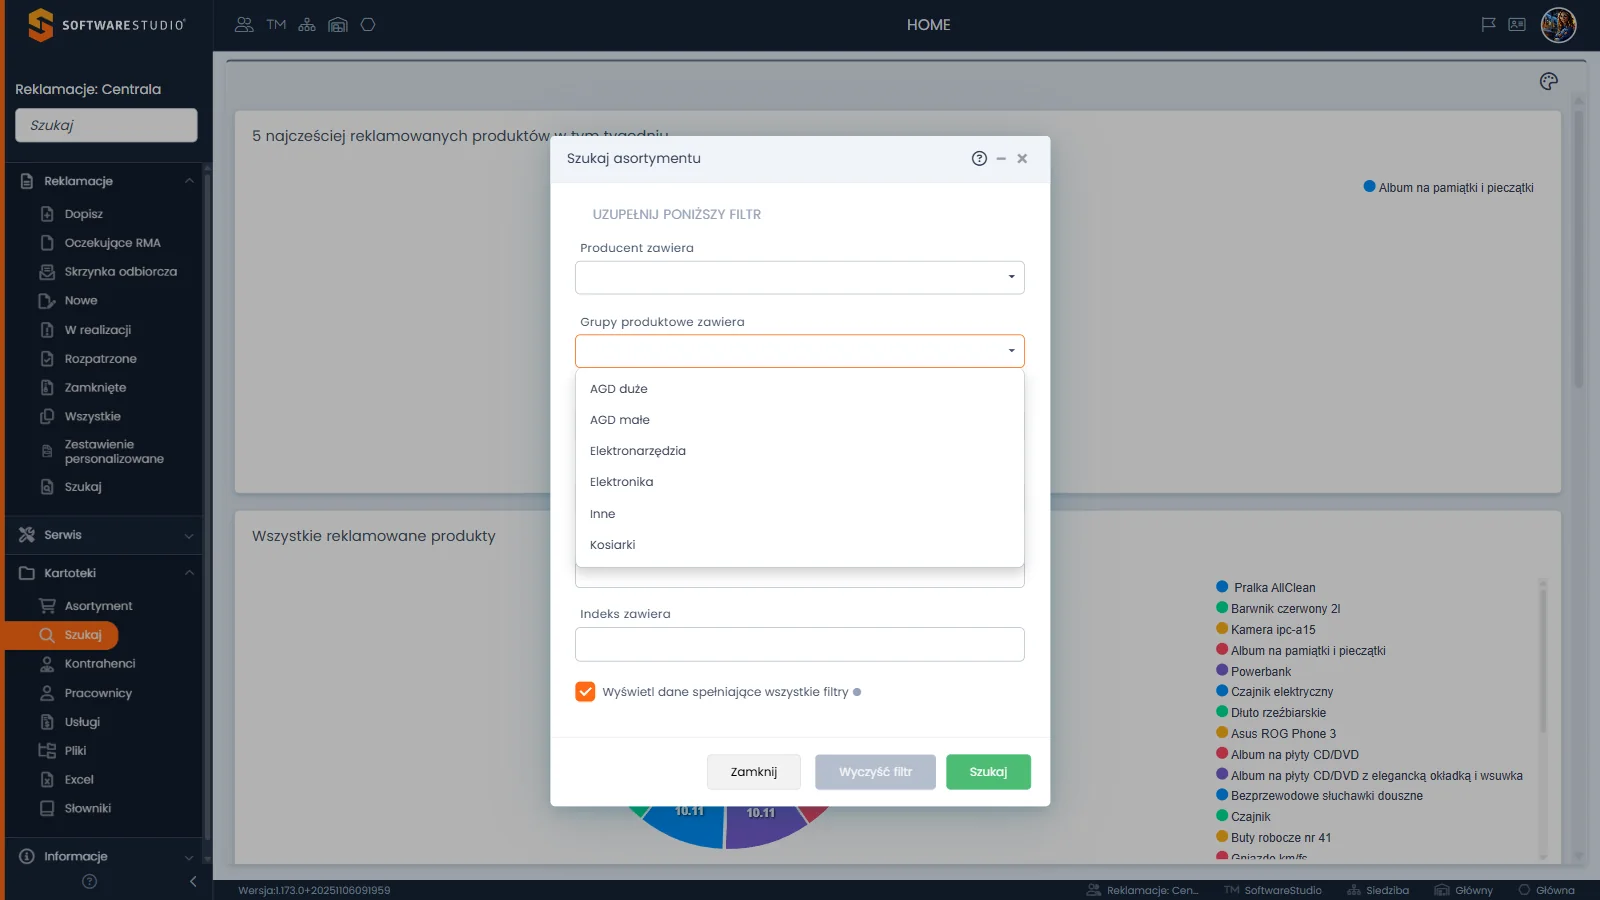Click the warehouse icon in top toolbar
This screenshot has height=900, width=1600.
[338, 25]
